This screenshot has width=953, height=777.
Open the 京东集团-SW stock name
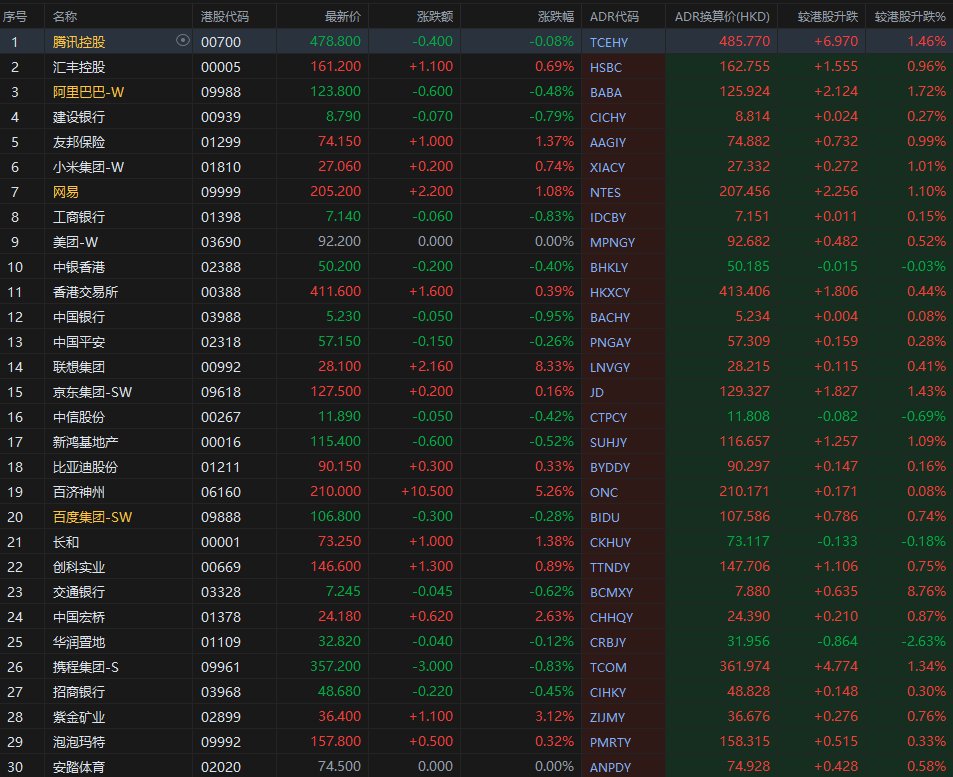click(92, 392)
